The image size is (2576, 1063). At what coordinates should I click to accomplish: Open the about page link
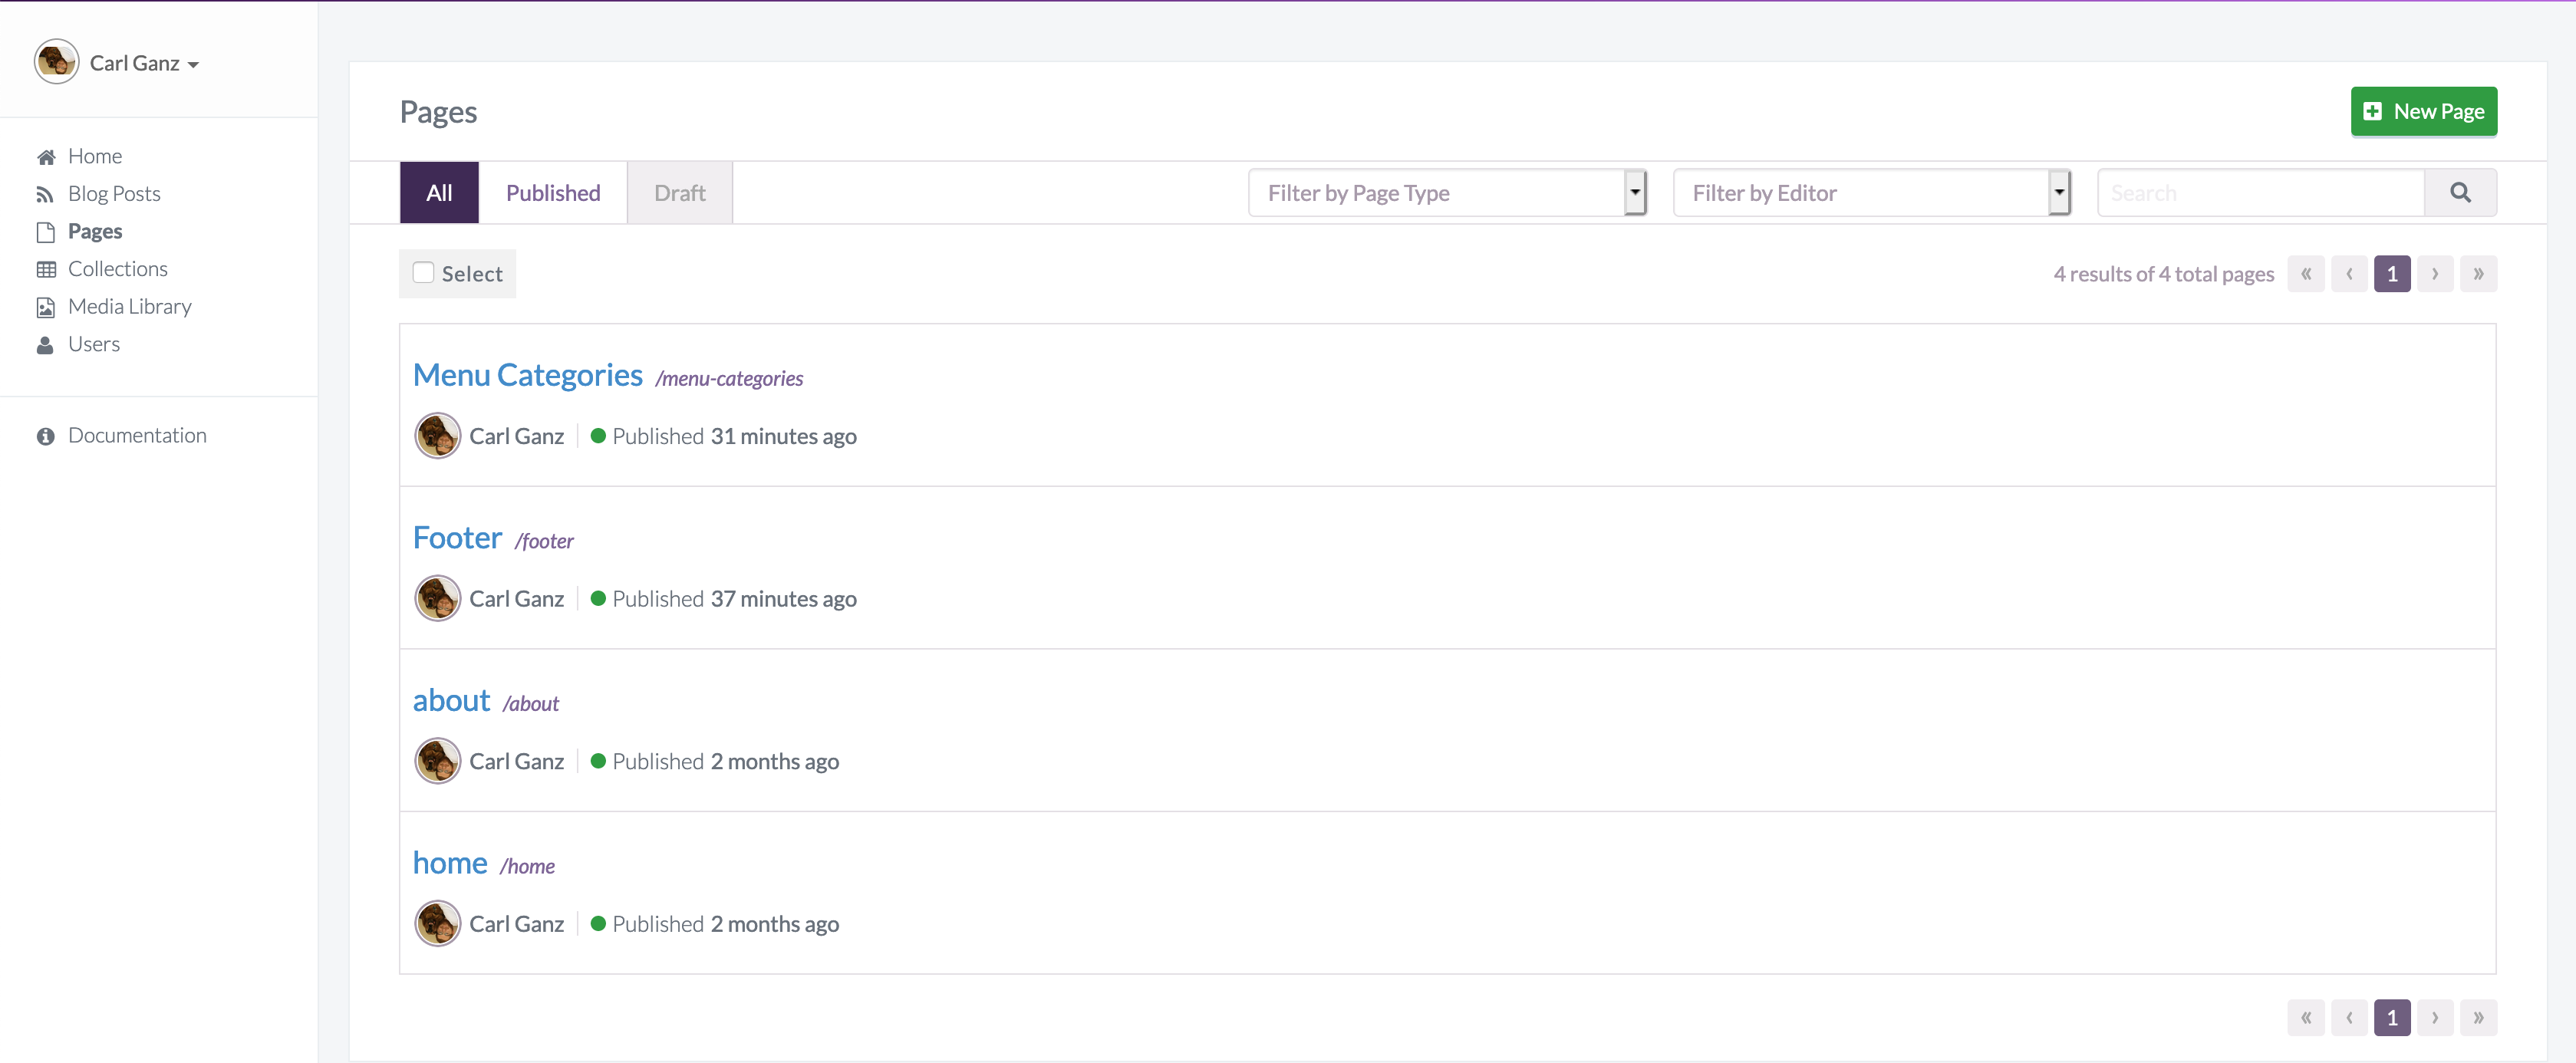point(451,700)
